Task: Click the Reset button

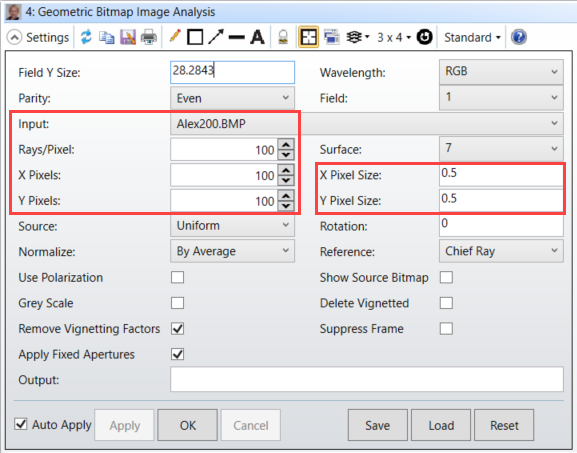Action: coord(504,425)
